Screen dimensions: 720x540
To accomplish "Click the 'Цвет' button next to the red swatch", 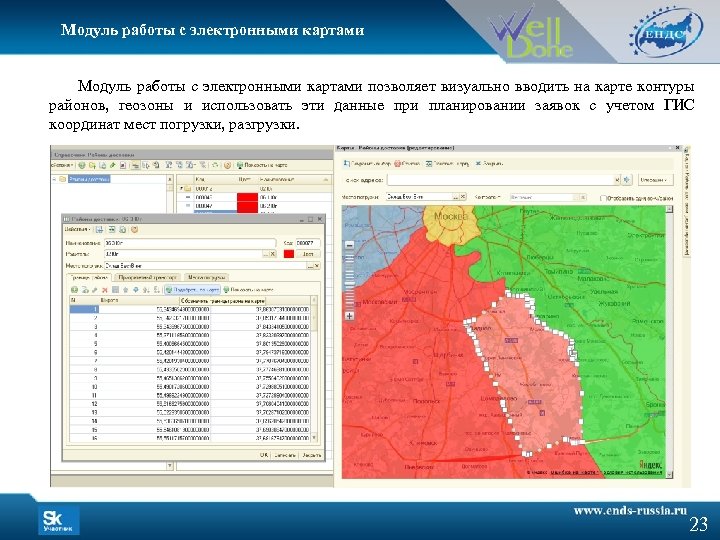I will click(308, 254).
